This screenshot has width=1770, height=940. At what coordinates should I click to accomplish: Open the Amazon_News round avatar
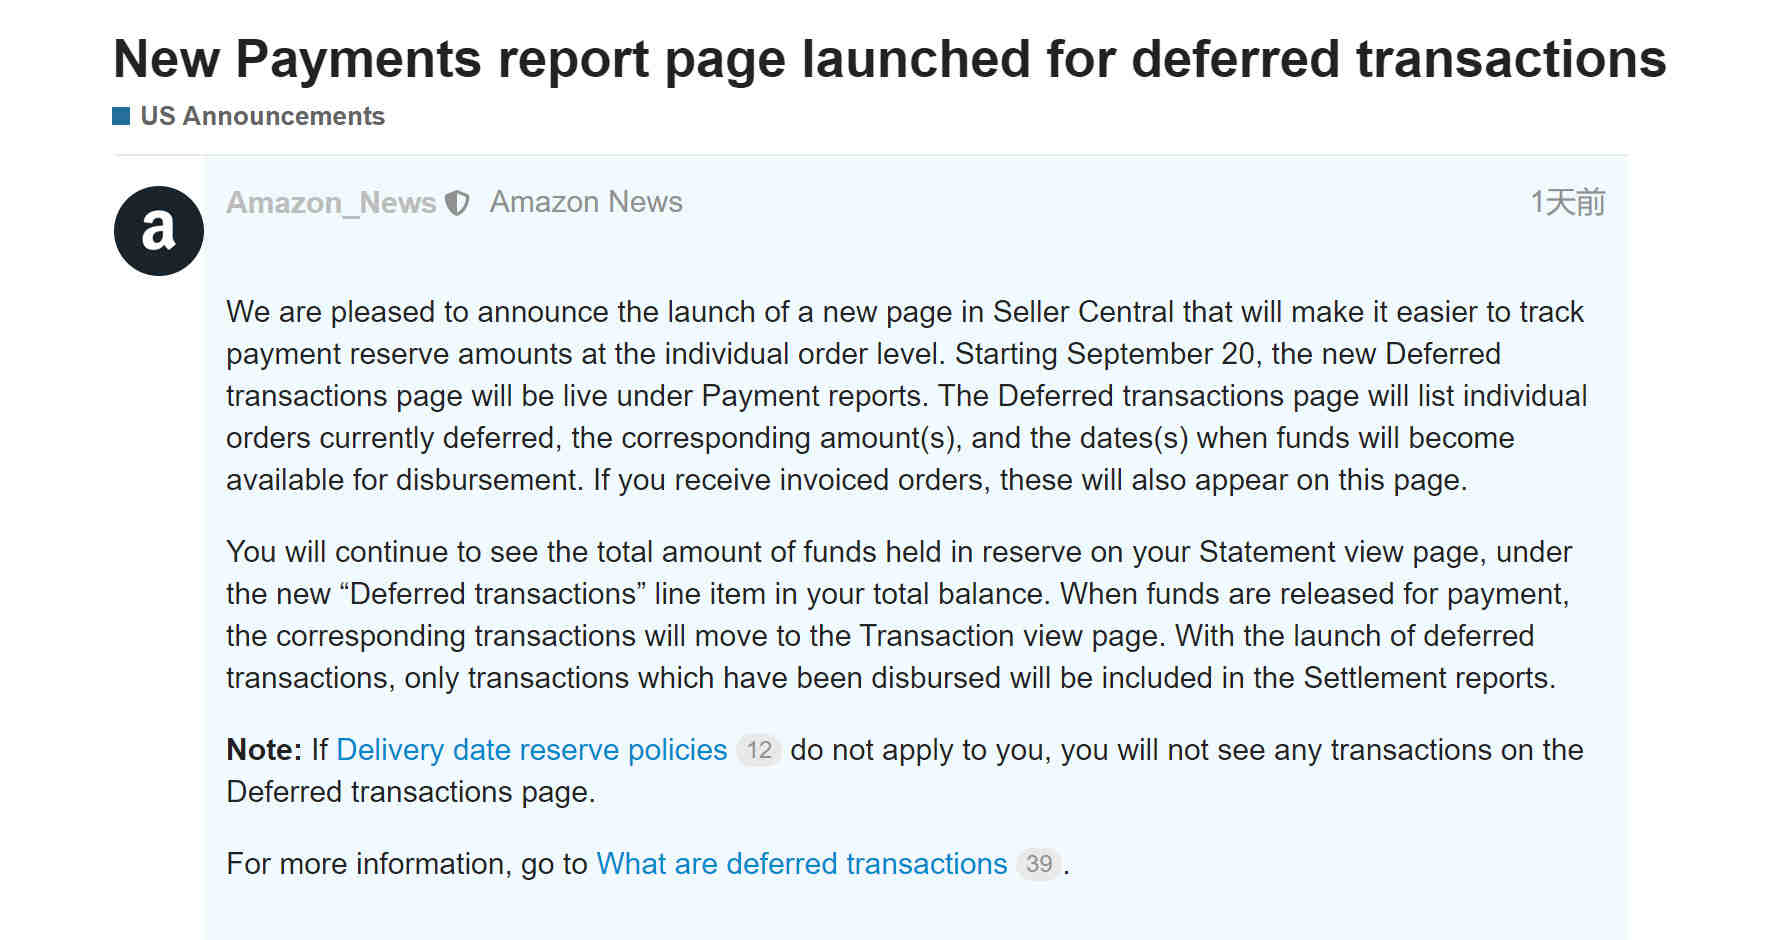(x=158, y=231)
